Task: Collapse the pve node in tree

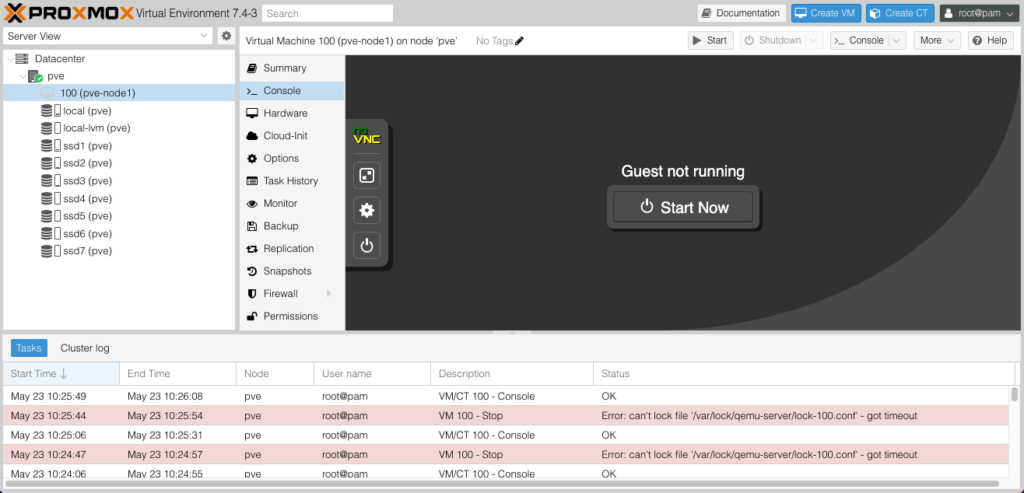Action: pos(23,76)
